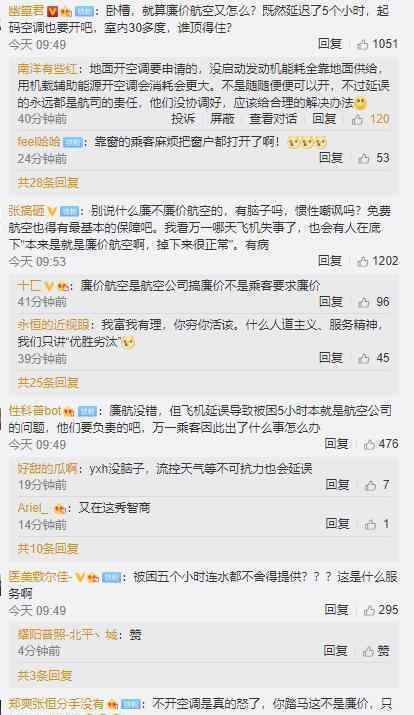
Task: Click 屏蔽 on the 40分钟前 reply
Action: pos(223,119)
